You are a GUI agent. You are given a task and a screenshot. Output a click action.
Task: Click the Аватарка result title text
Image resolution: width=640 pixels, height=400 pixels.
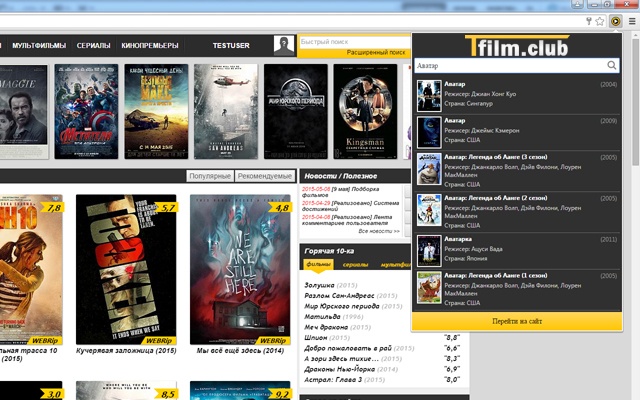tap(458, 239)
